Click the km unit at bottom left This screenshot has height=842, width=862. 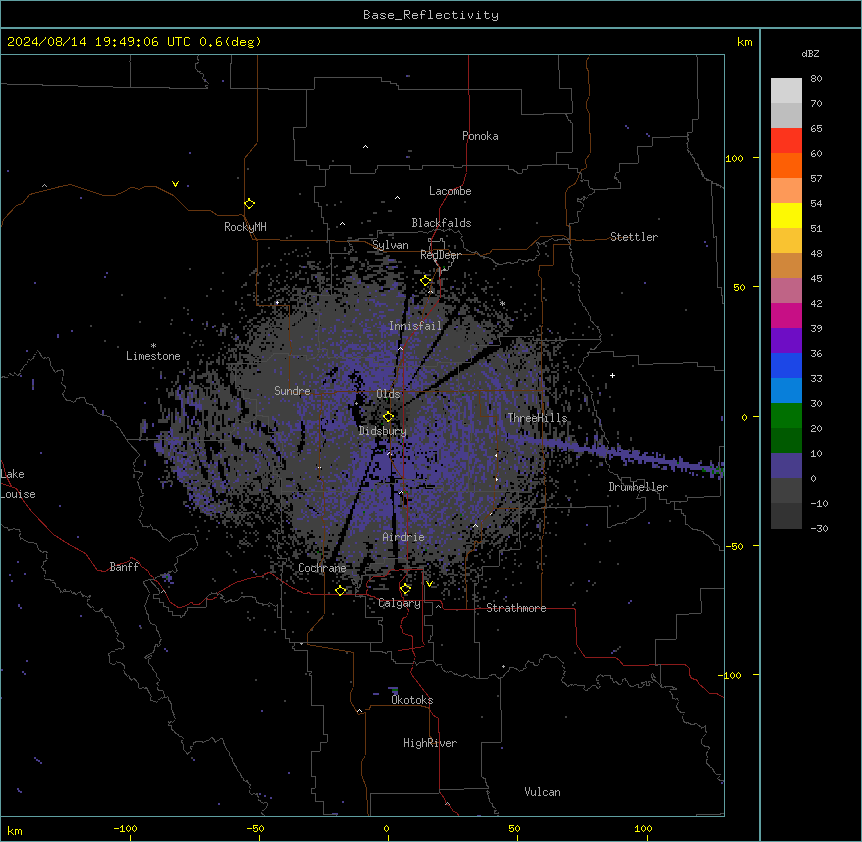15,831
